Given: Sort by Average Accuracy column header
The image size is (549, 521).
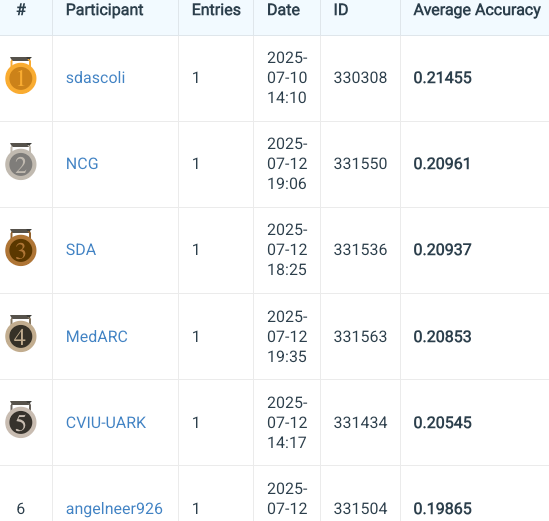Looking at the screenshot, I should tap(477, 10).
